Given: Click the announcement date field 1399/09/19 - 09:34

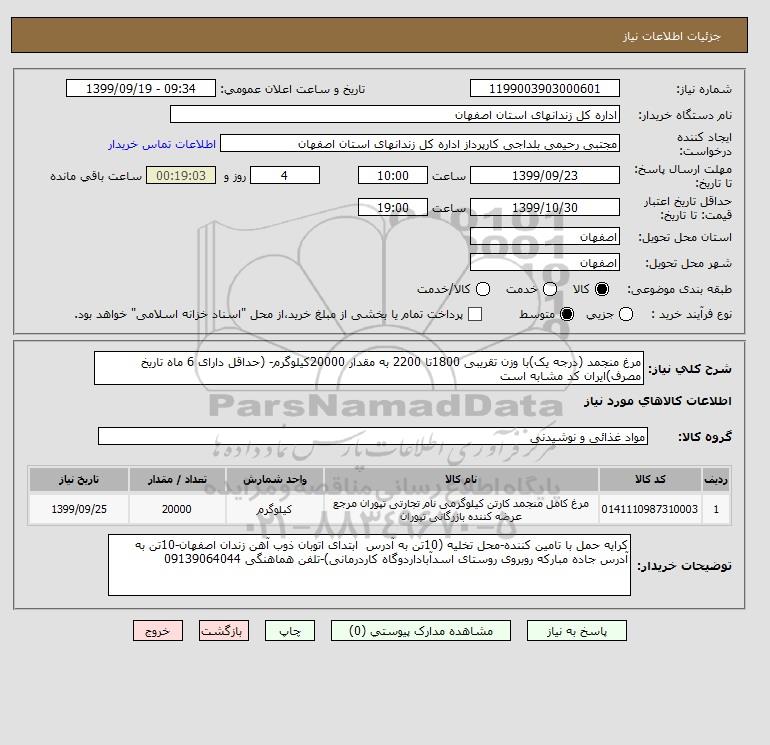Looking at the screenshot, I should tap(141, 88).
